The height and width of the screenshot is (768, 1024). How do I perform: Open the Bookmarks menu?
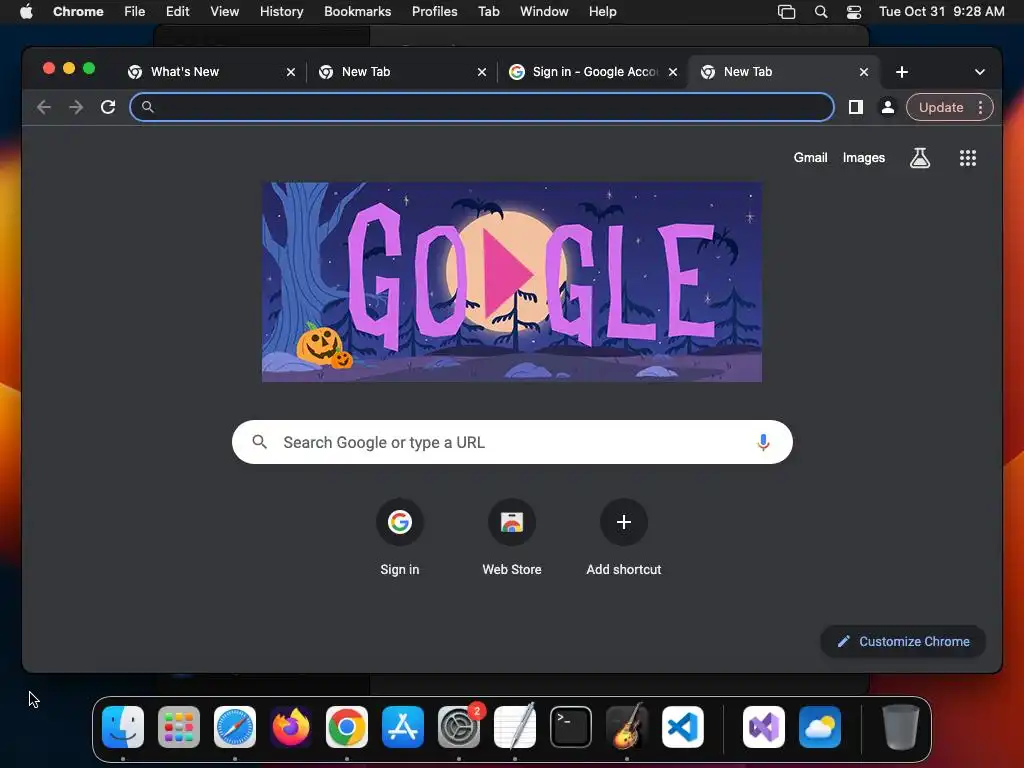coord(357,12)
